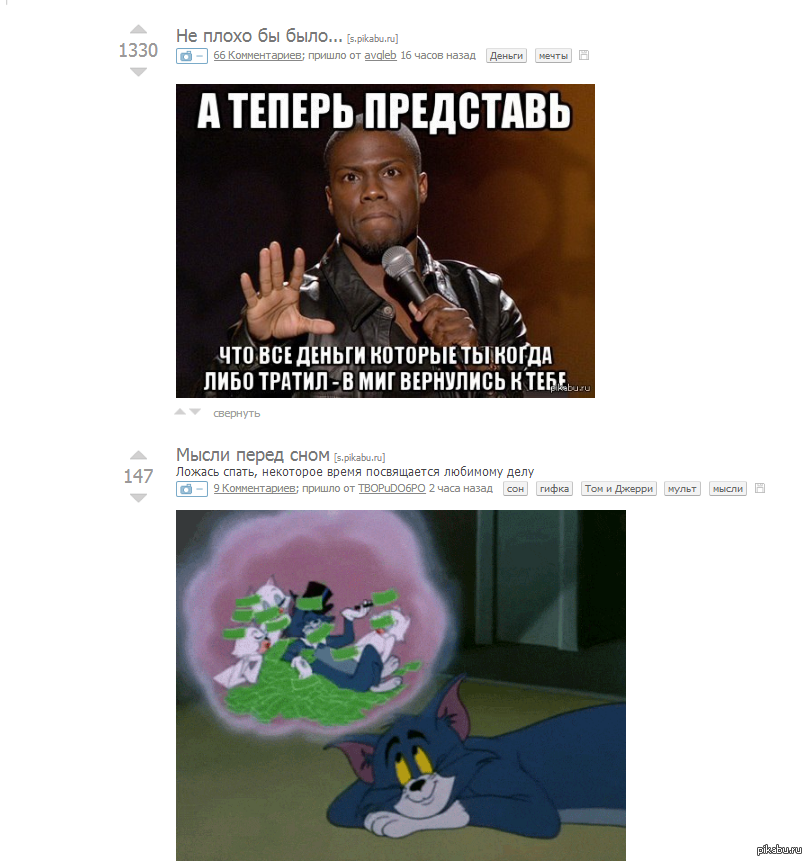Open the 'Мысли перед сном' post title
The image size is (807, 861).
click(x=253, y=455)
